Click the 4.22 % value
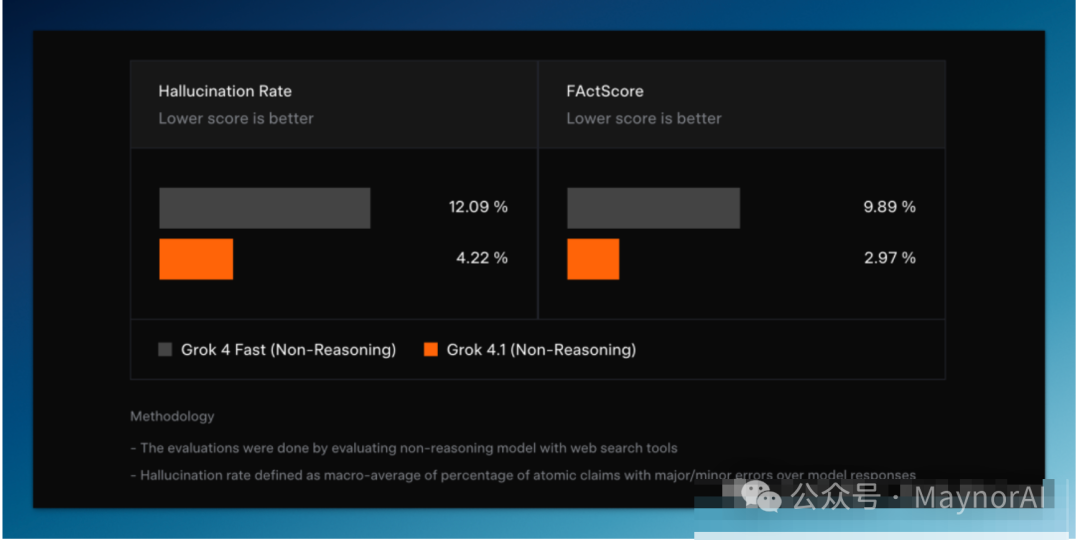1080x540 pixels. (x=481, y=258)
